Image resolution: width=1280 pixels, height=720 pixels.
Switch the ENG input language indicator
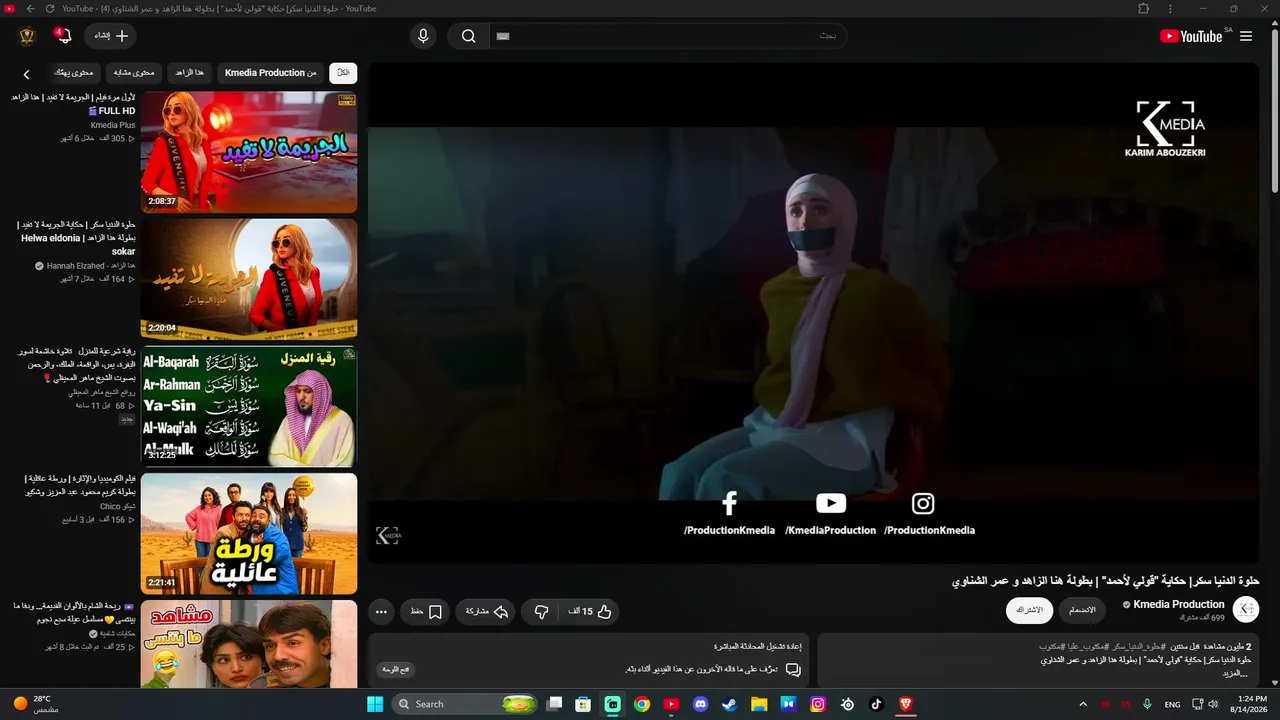(x=1172, y=704)
